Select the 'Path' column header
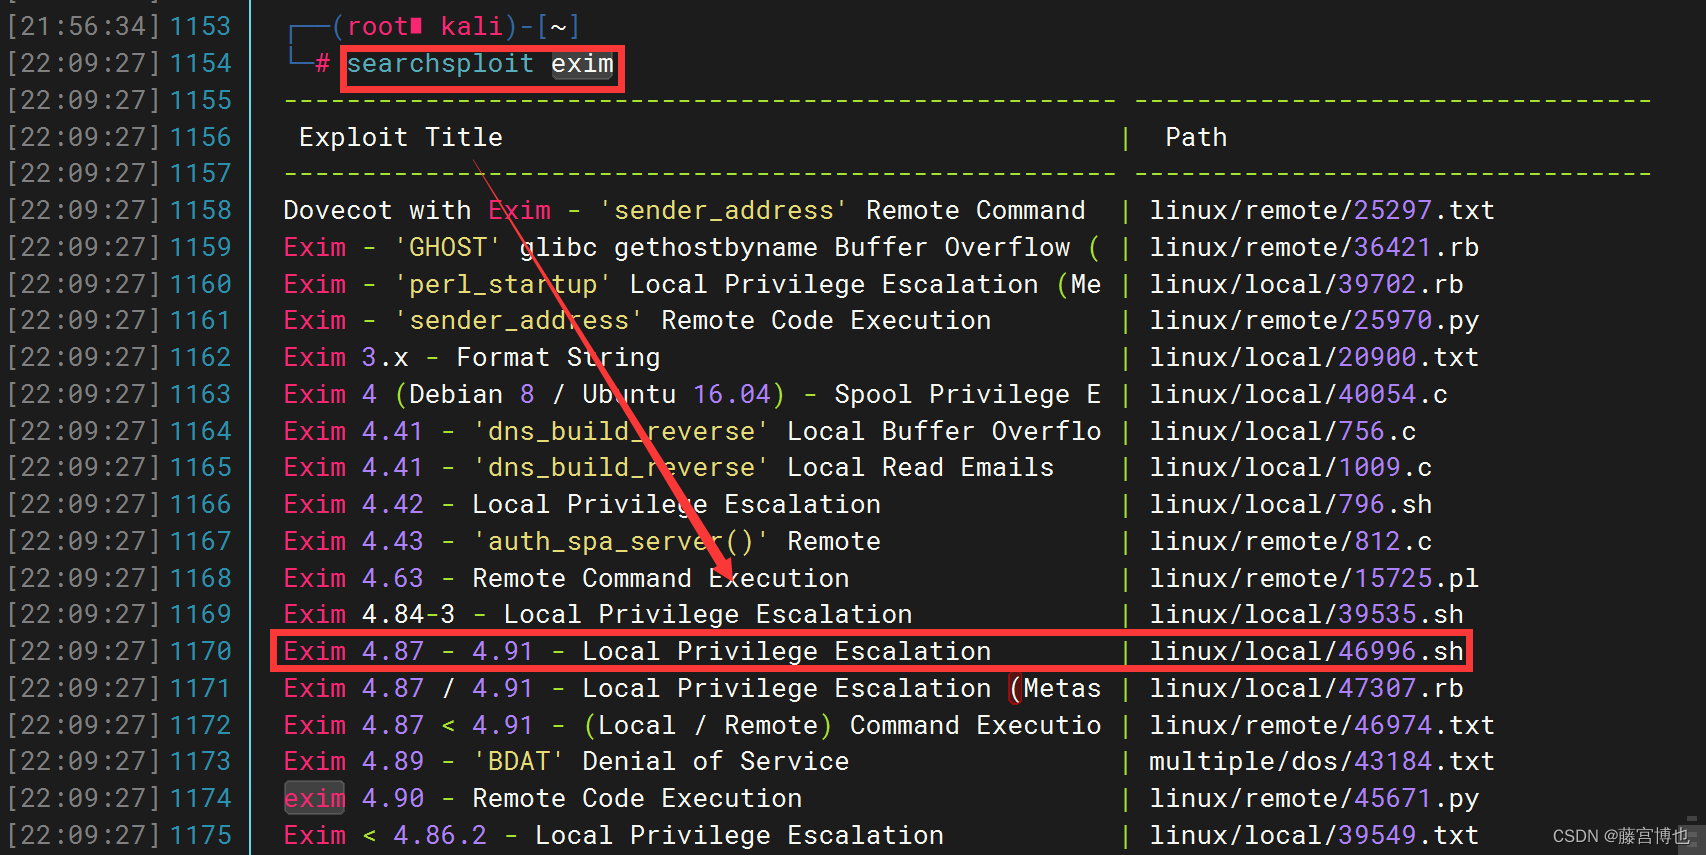Image resolution: width=1706 pixels, height=855 pixels. [1195, 137]
